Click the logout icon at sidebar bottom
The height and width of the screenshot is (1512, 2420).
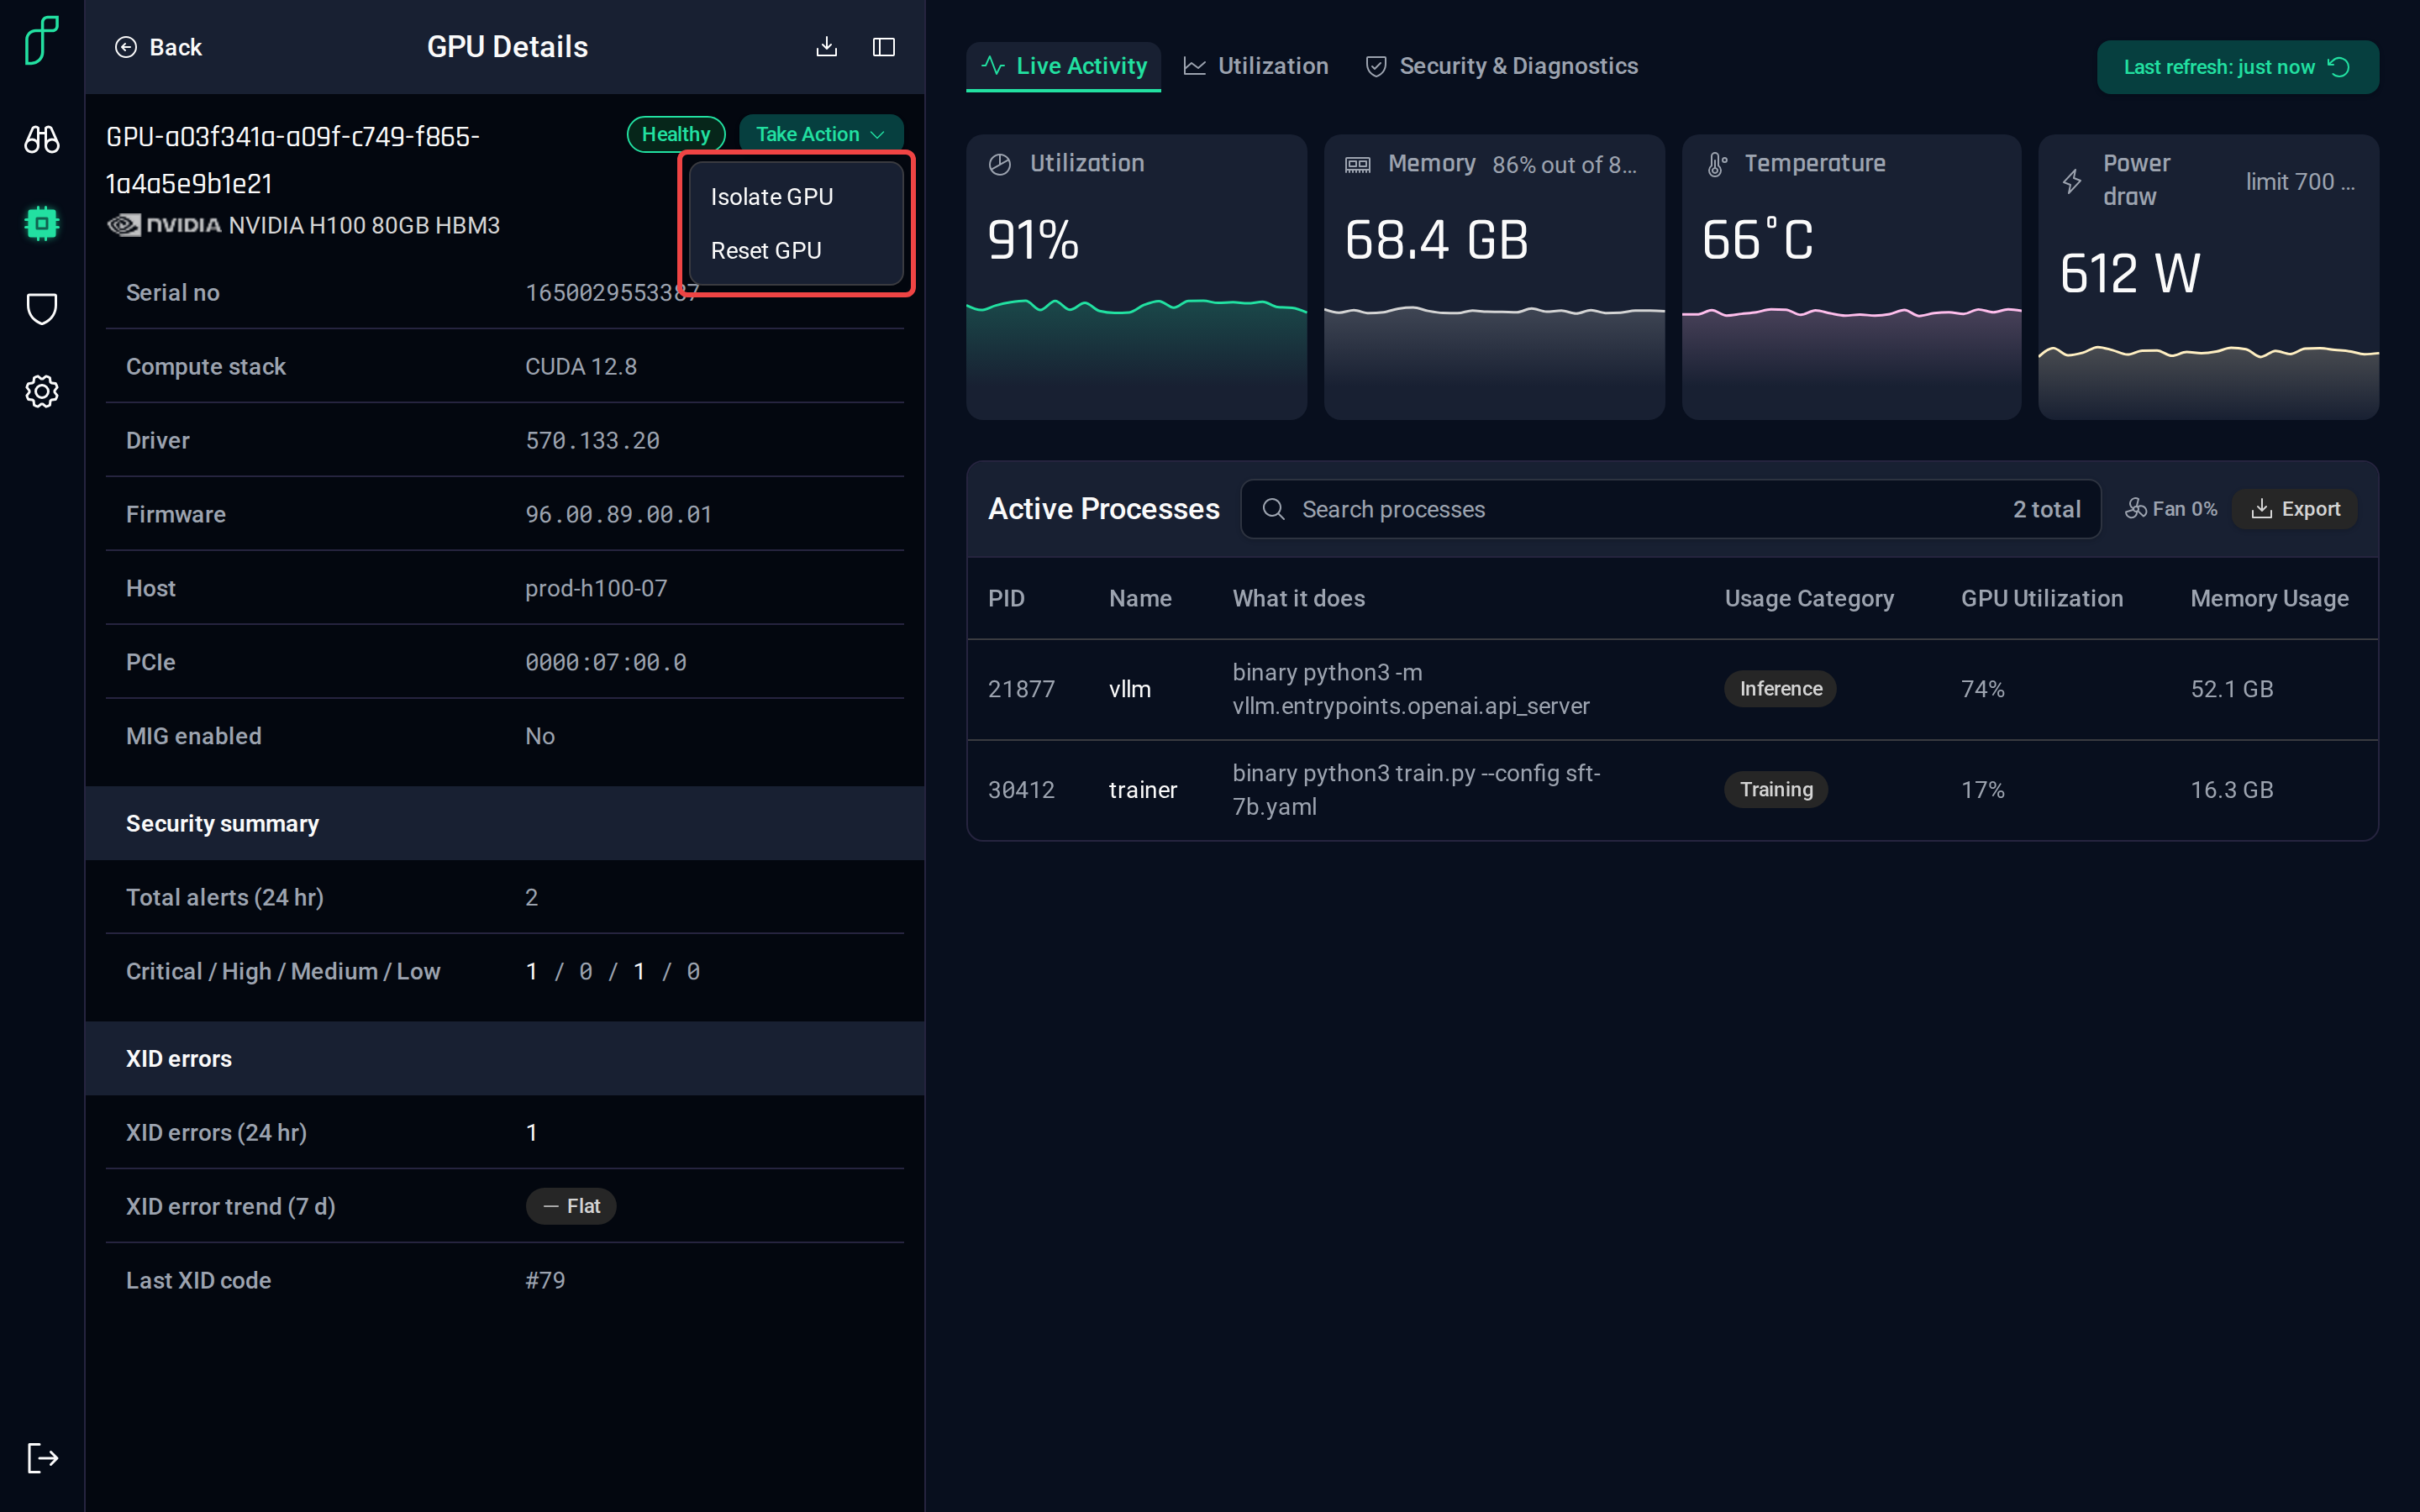coord(42,1457)
